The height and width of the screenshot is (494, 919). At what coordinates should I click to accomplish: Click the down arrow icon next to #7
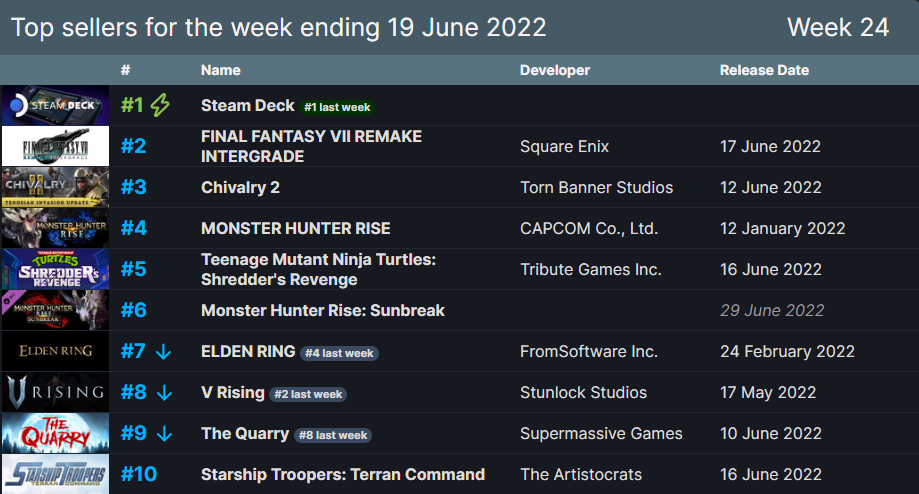coord(164,352)
